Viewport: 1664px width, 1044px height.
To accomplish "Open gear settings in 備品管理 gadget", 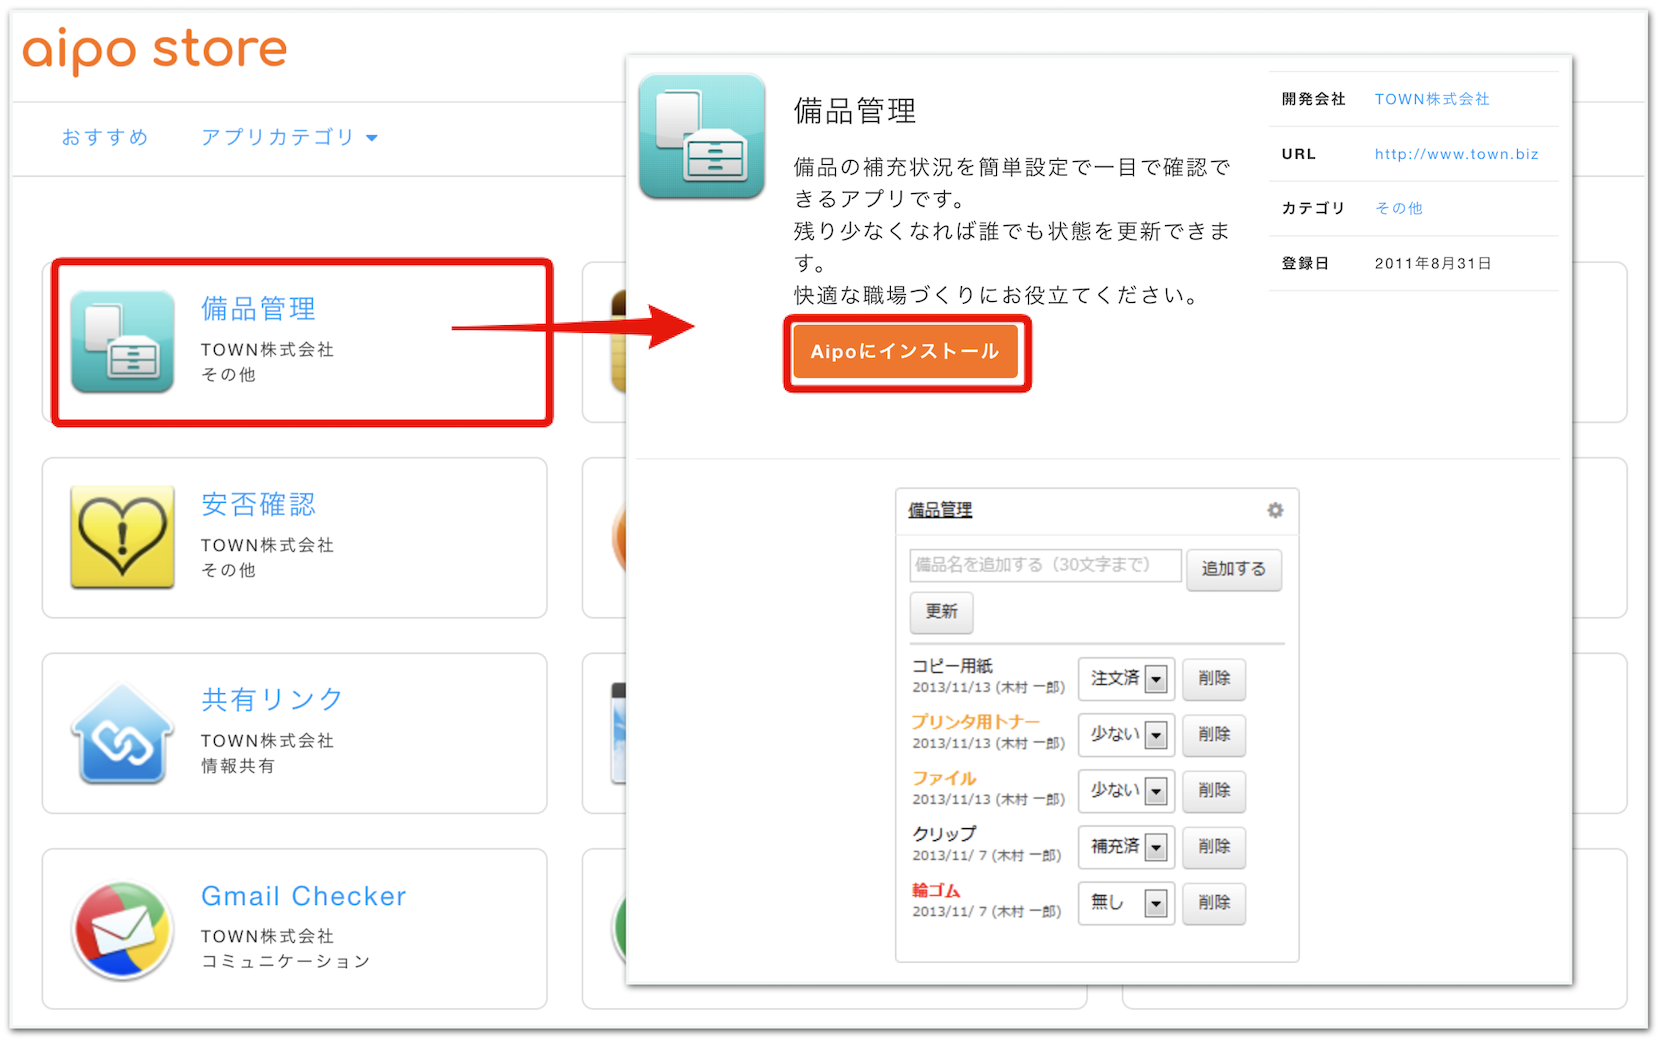I will [1275, 510].
